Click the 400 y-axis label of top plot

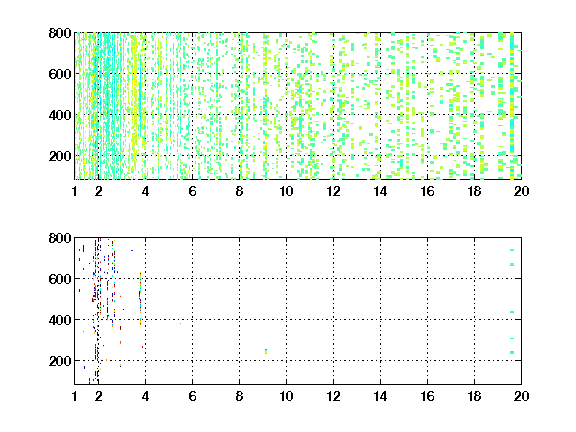60,115
